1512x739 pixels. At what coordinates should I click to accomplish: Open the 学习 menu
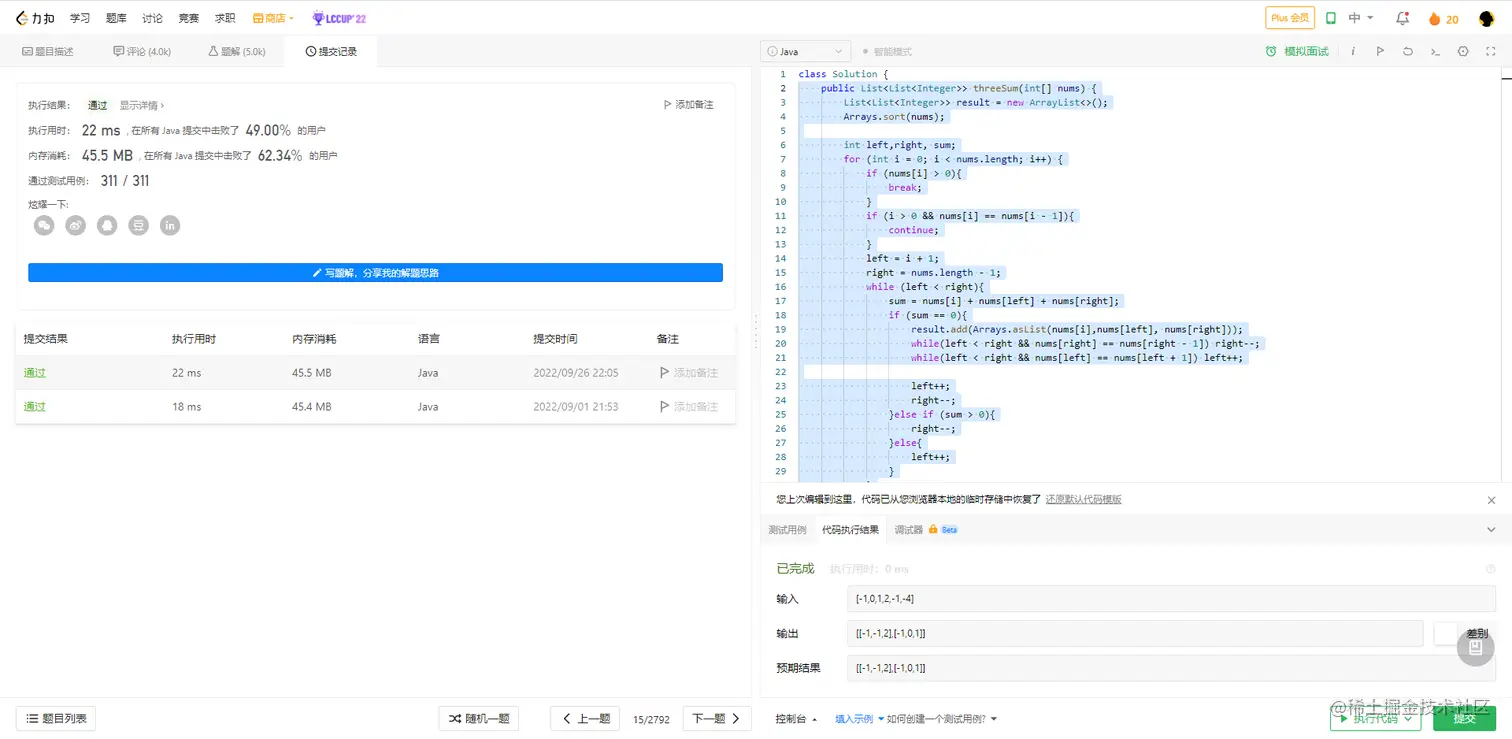(x=80, y=18)
